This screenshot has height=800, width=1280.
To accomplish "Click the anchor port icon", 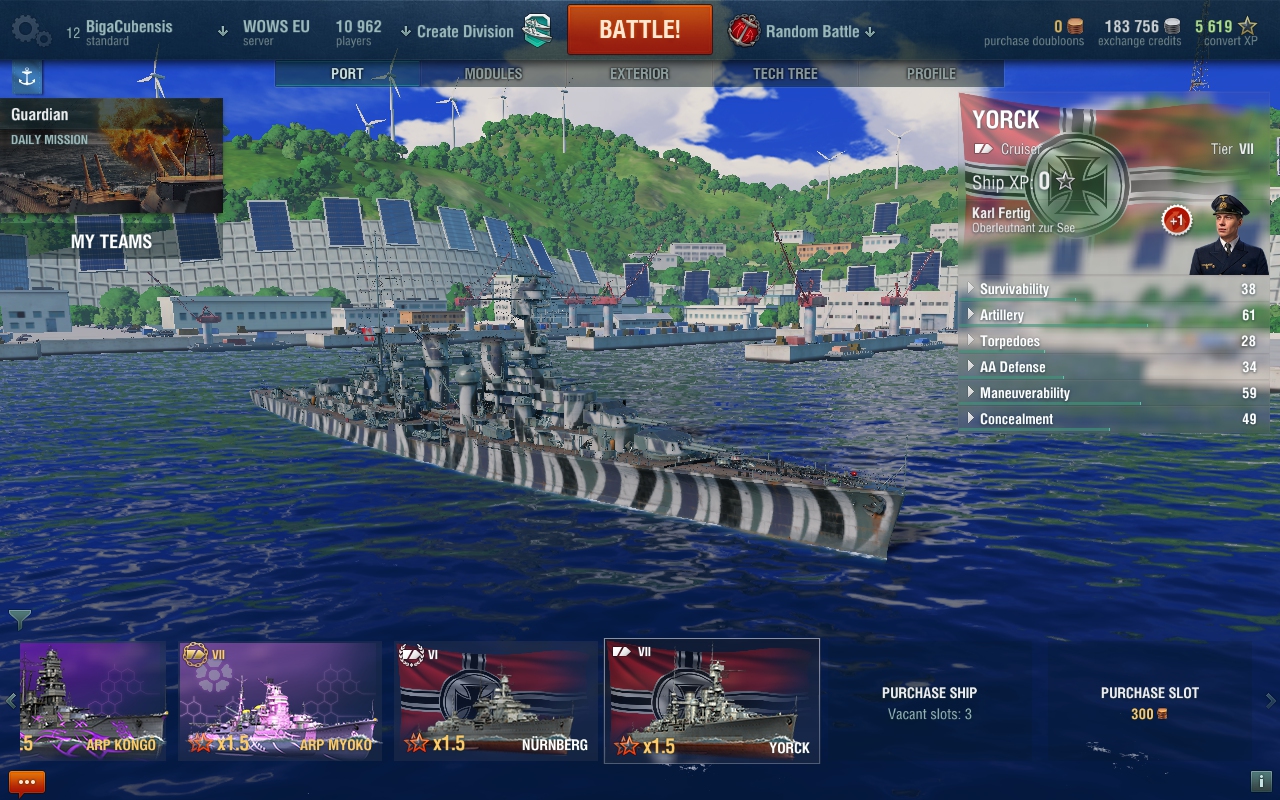I will pyautogui.click(x=27, y=77).
